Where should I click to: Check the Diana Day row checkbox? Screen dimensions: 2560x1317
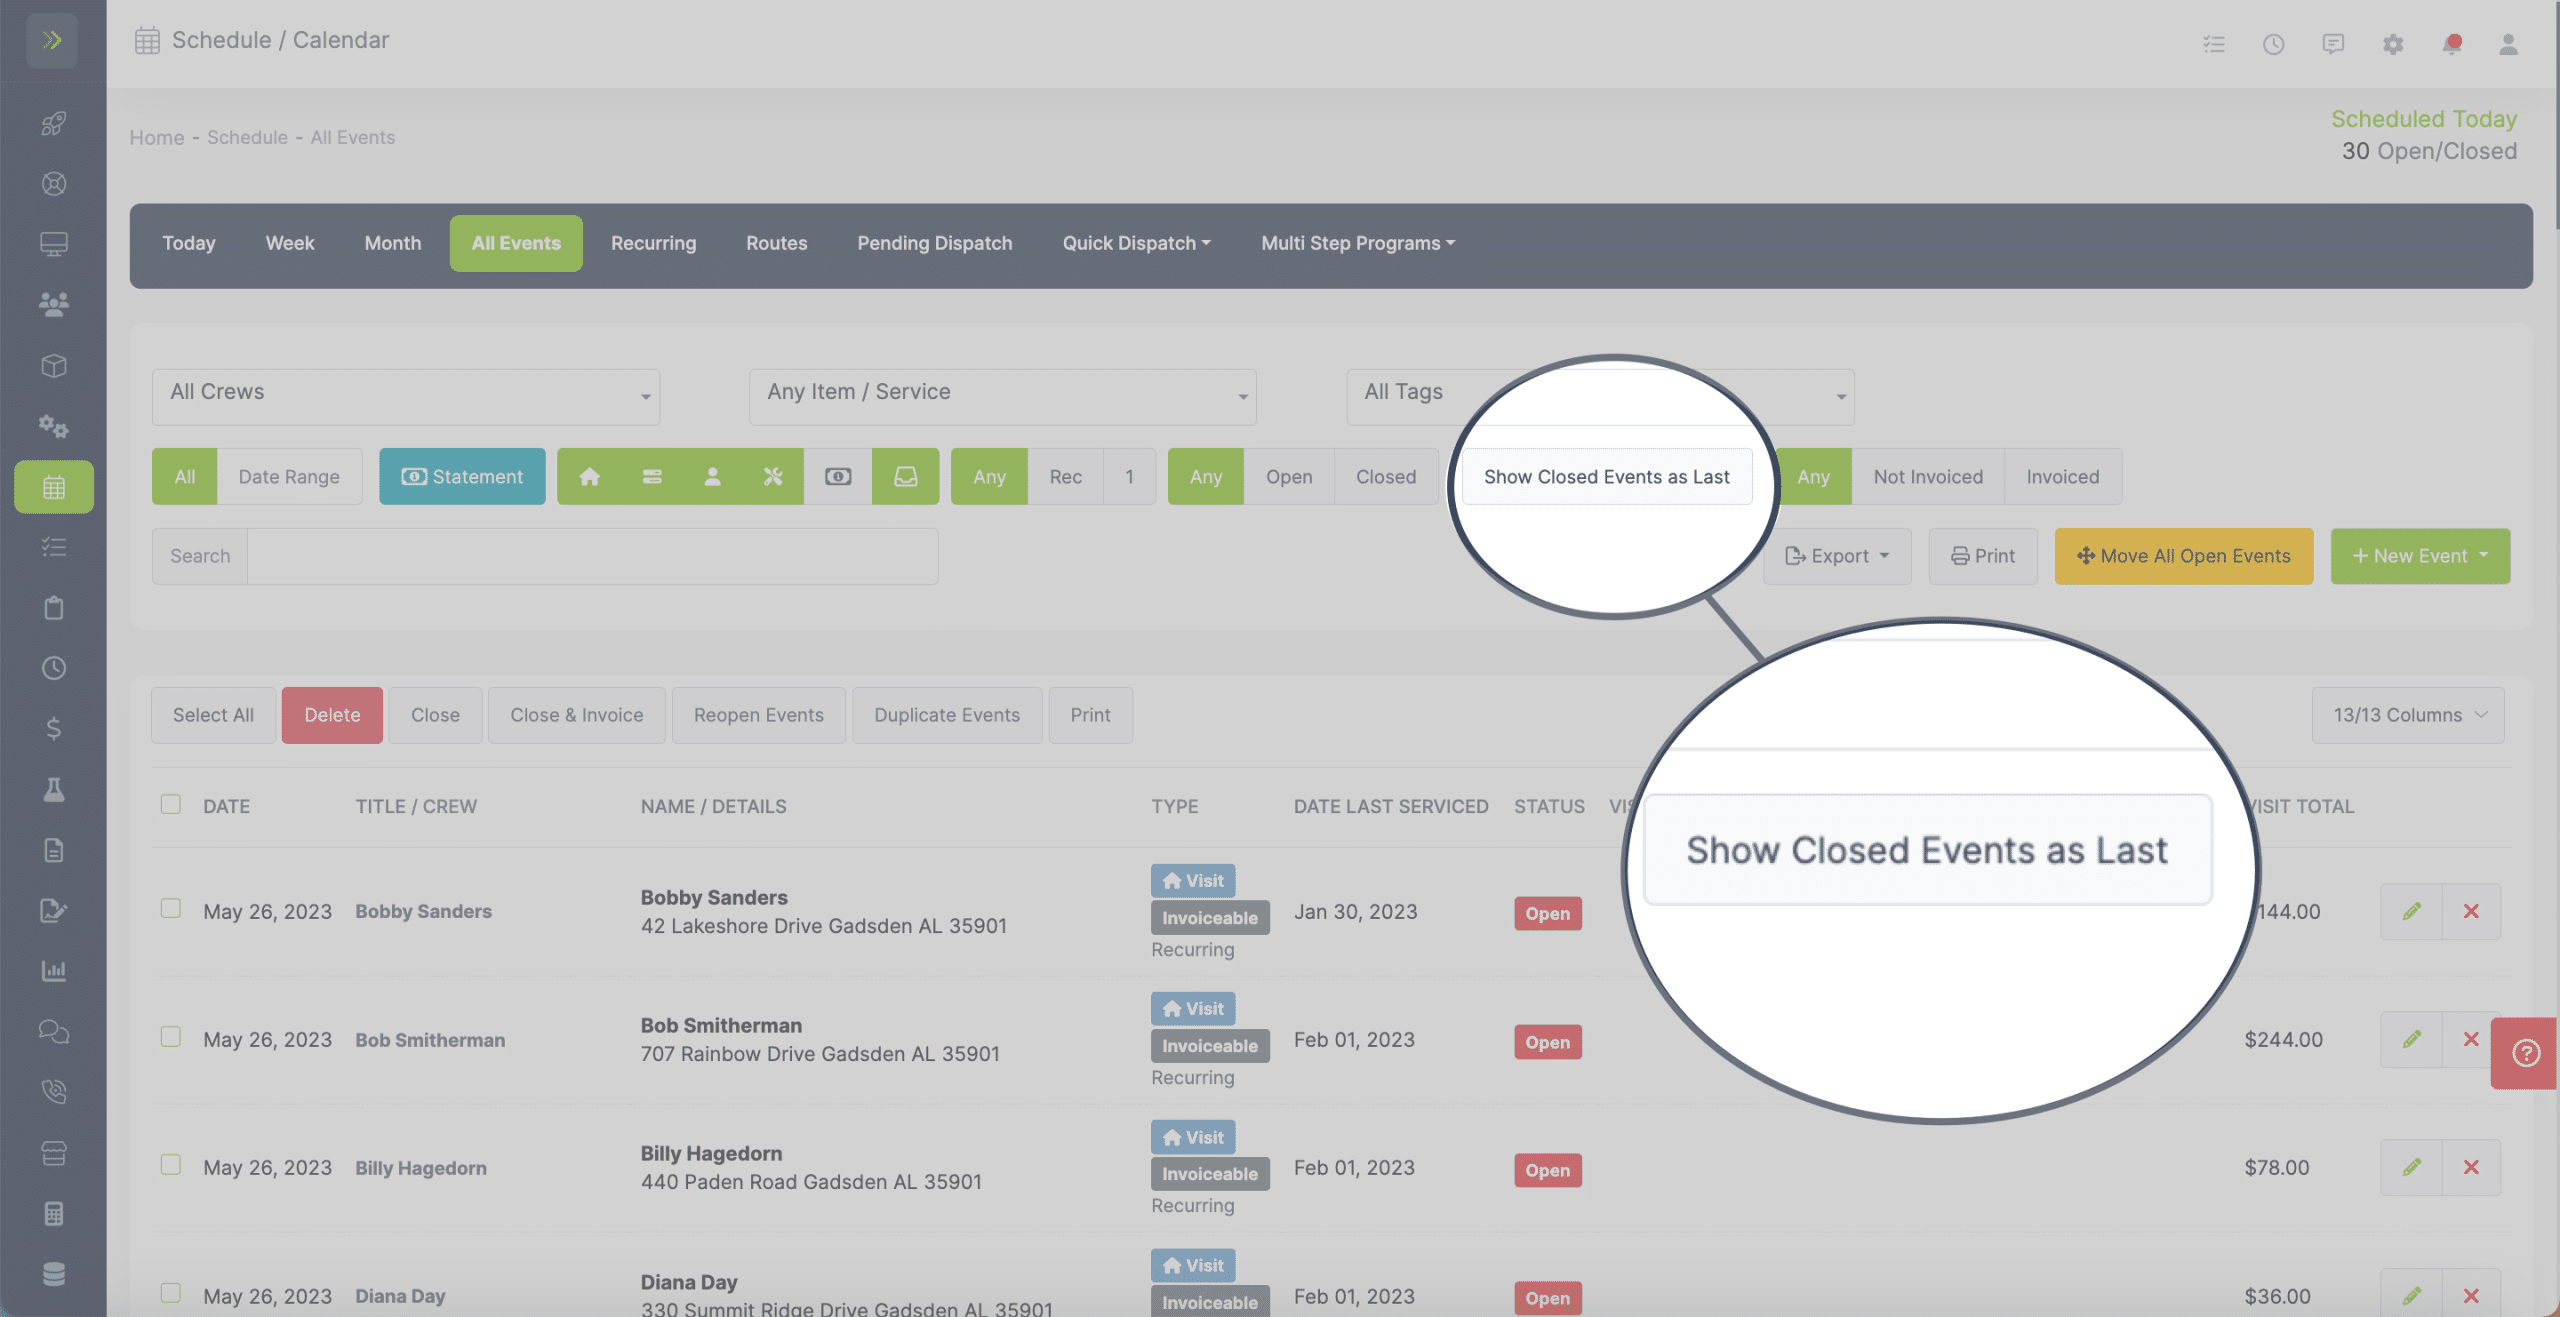(x=171, y=1293)
